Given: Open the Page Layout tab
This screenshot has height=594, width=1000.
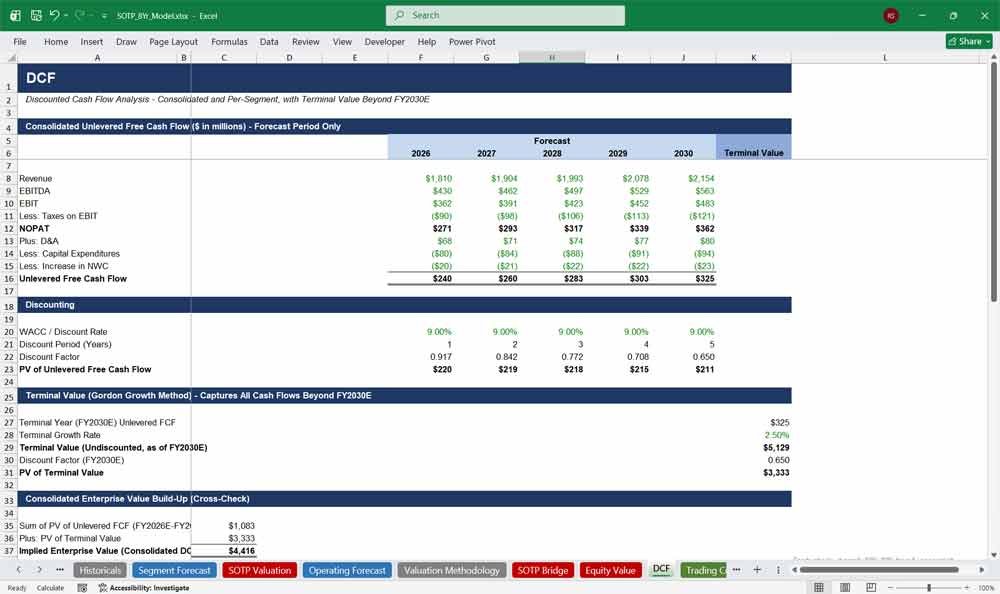Looking at the screenshot, I should [x=173, y=41].
